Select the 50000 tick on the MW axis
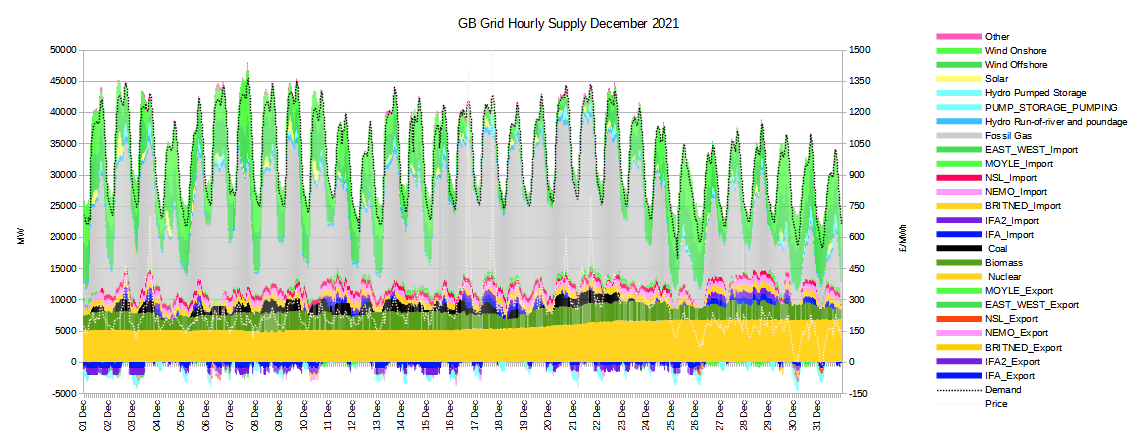This screenshot has width=1137, height=440. 63,49
